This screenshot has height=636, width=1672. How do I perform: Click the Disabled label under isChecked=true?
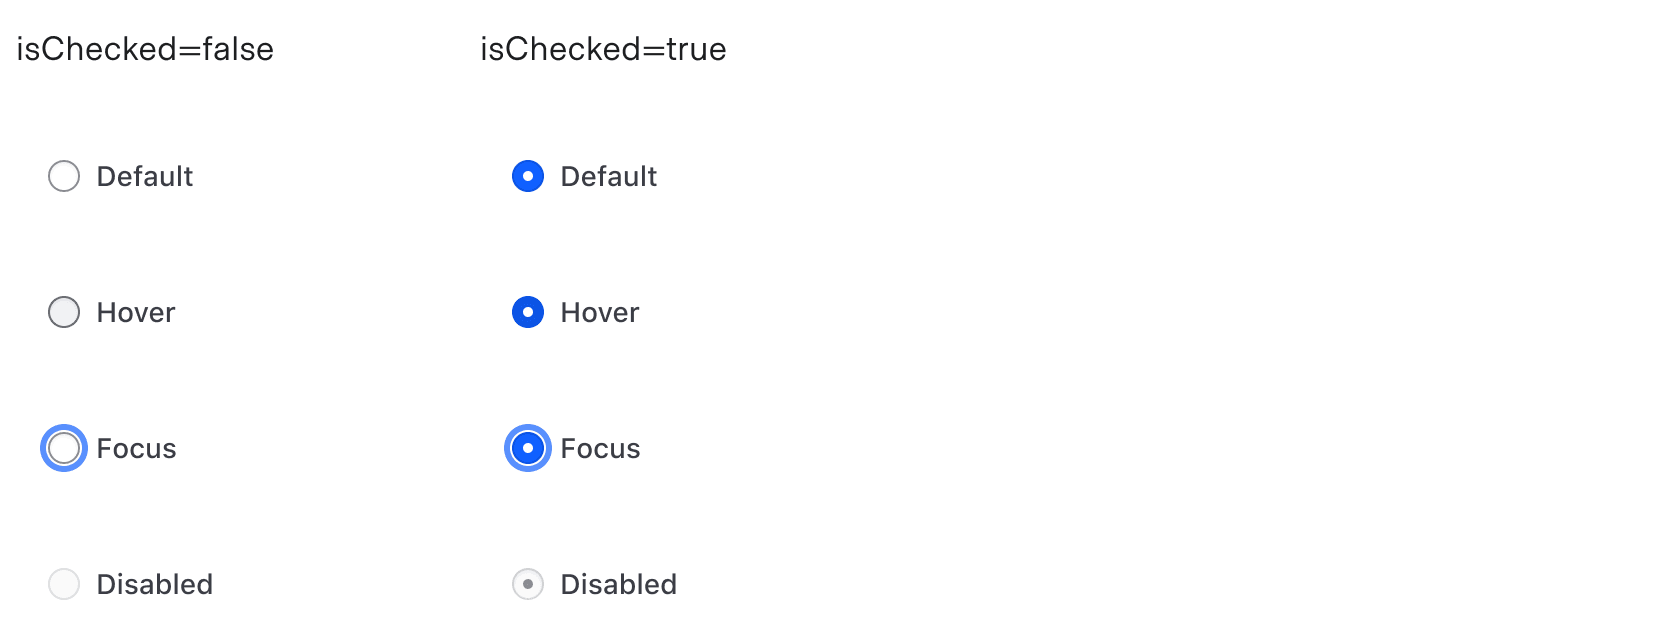pos(619,585)
